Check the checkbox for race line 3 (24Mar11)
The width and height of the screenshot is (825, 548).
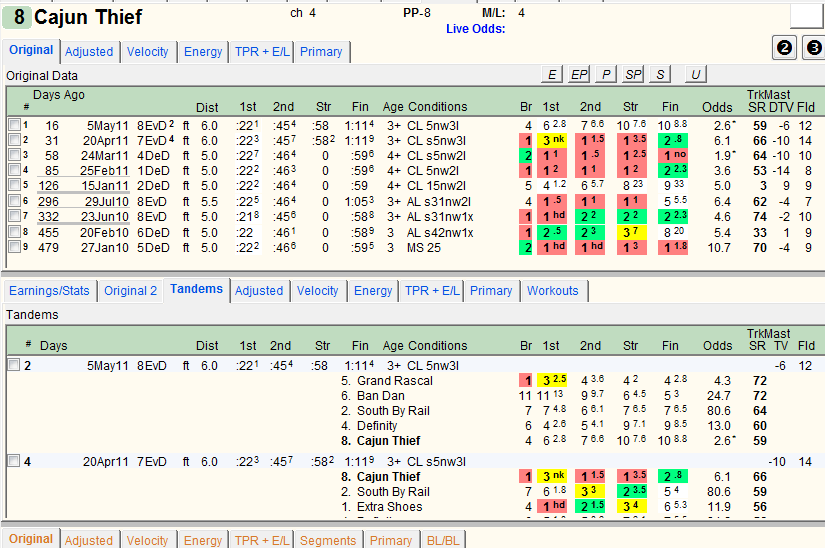tap(14, 155)
